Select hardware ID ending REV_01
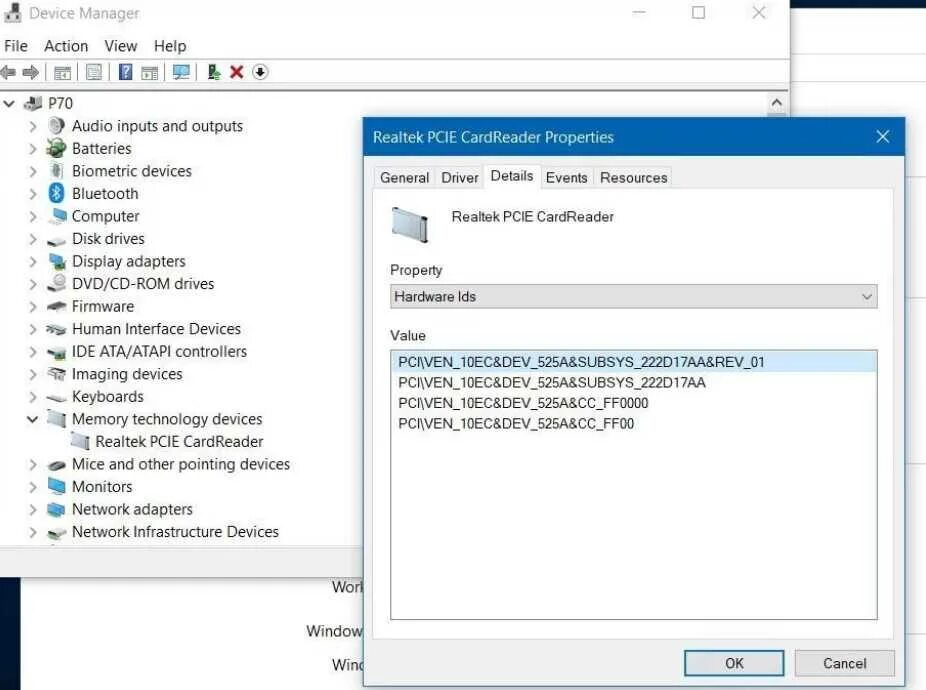This screenshot has width=926, height=690. (x=634, y=362)
